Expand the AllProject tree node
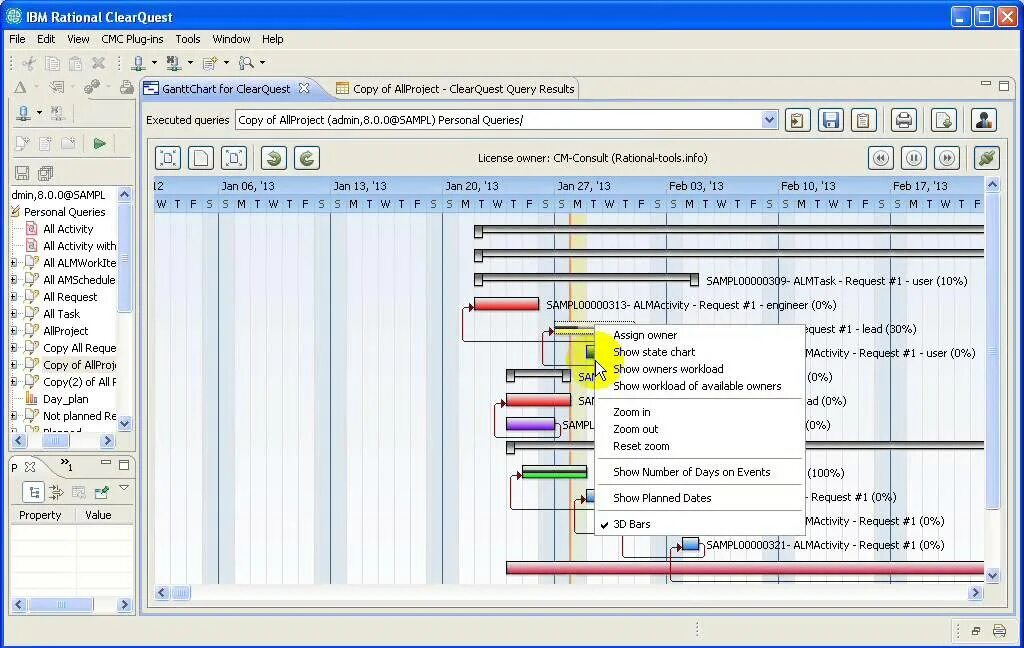 [x=14, y=331]
